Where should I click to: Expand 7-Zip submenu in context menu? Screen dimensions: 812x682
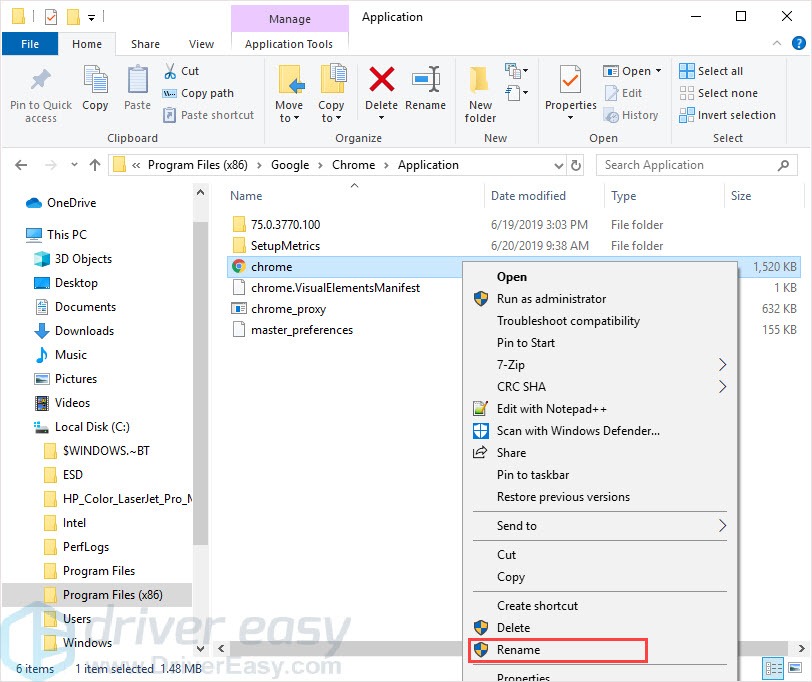pyautogui.click(x=723, y=365)
